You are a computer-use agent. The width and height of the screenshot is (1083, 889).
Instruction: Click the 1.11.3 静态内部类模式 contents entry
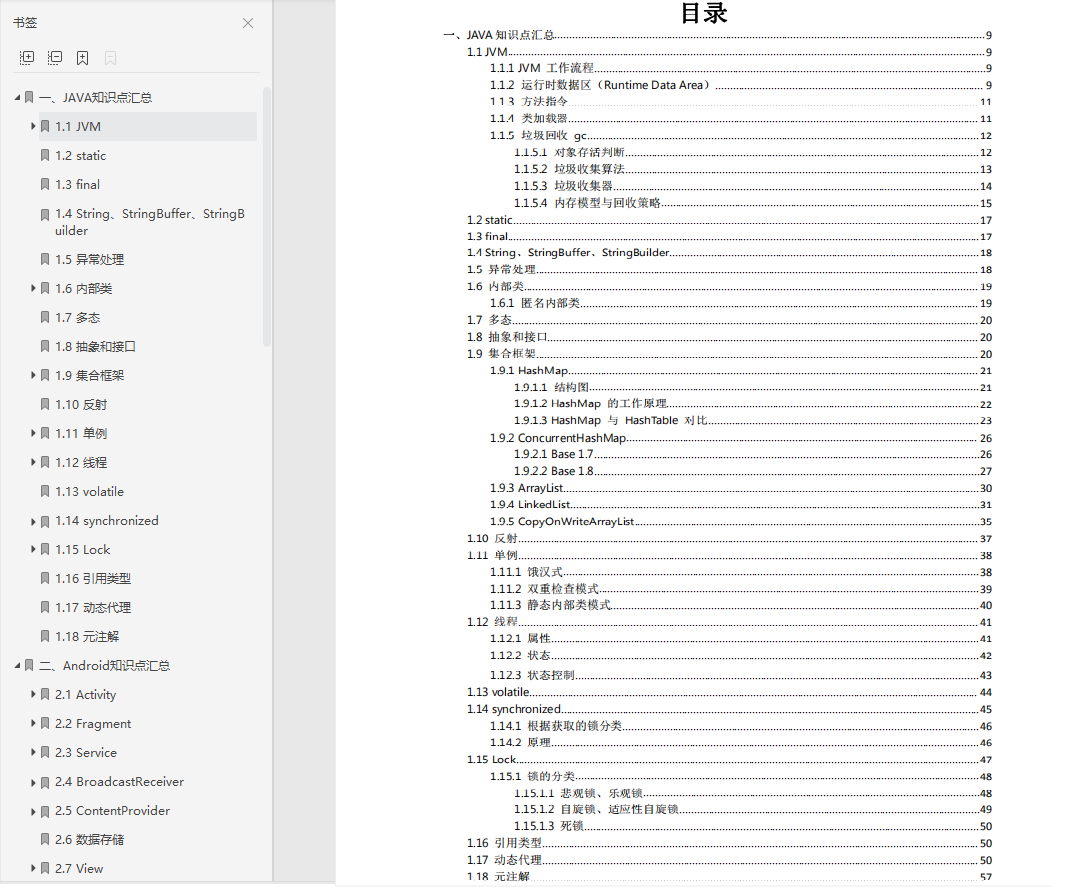tap(740, 605)
